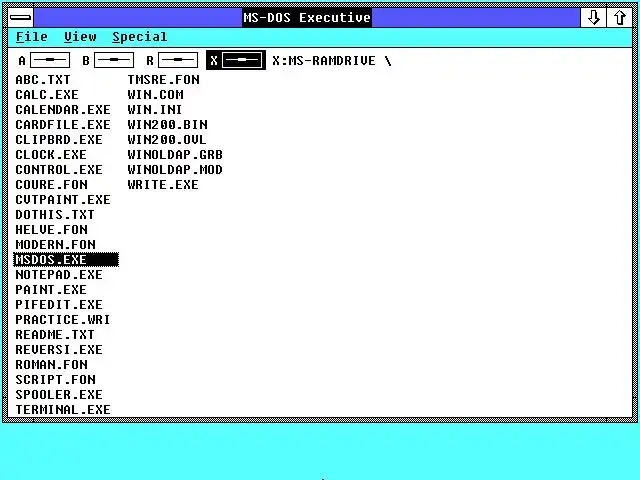Open the File menu

pyautogui.click(x=31, y=37)
